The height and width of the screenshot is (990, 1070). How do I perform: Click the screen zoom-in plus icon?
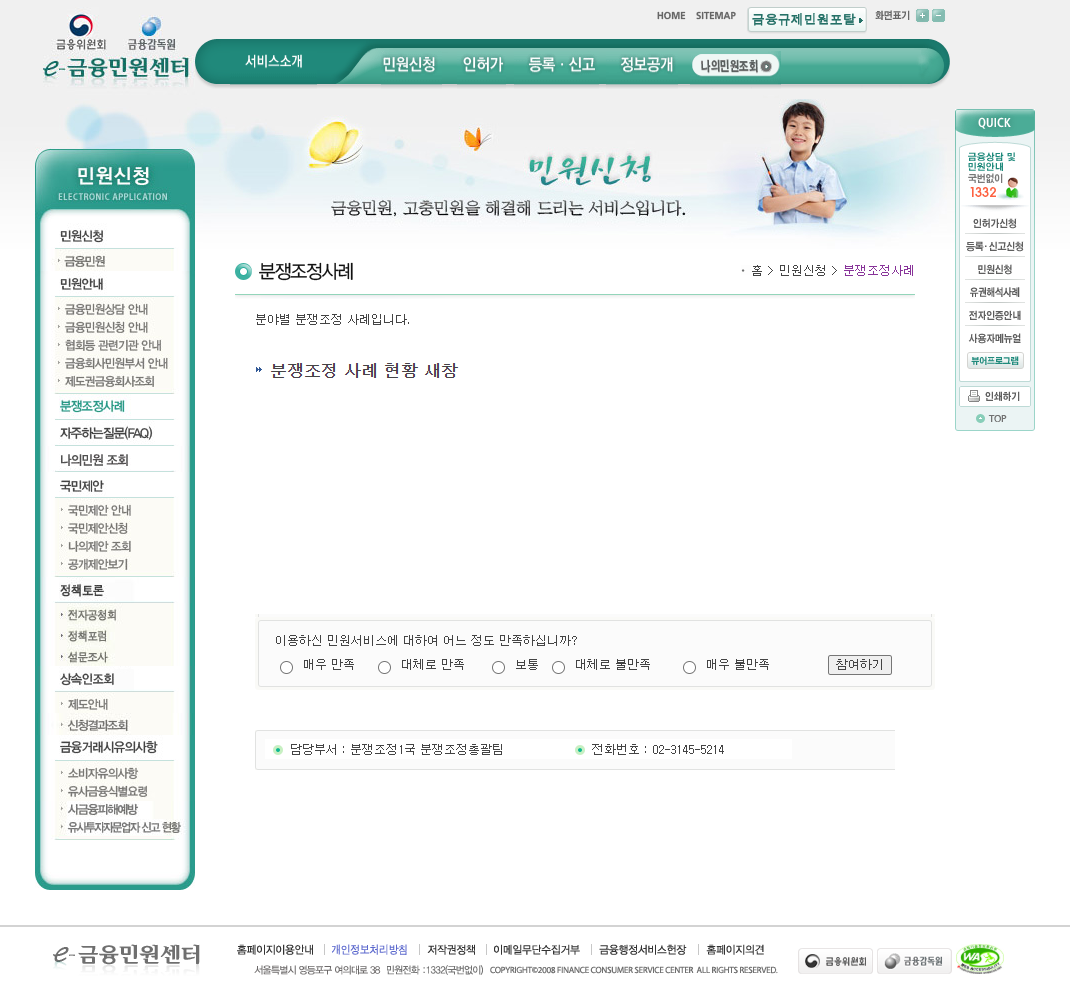click(922, 15)
